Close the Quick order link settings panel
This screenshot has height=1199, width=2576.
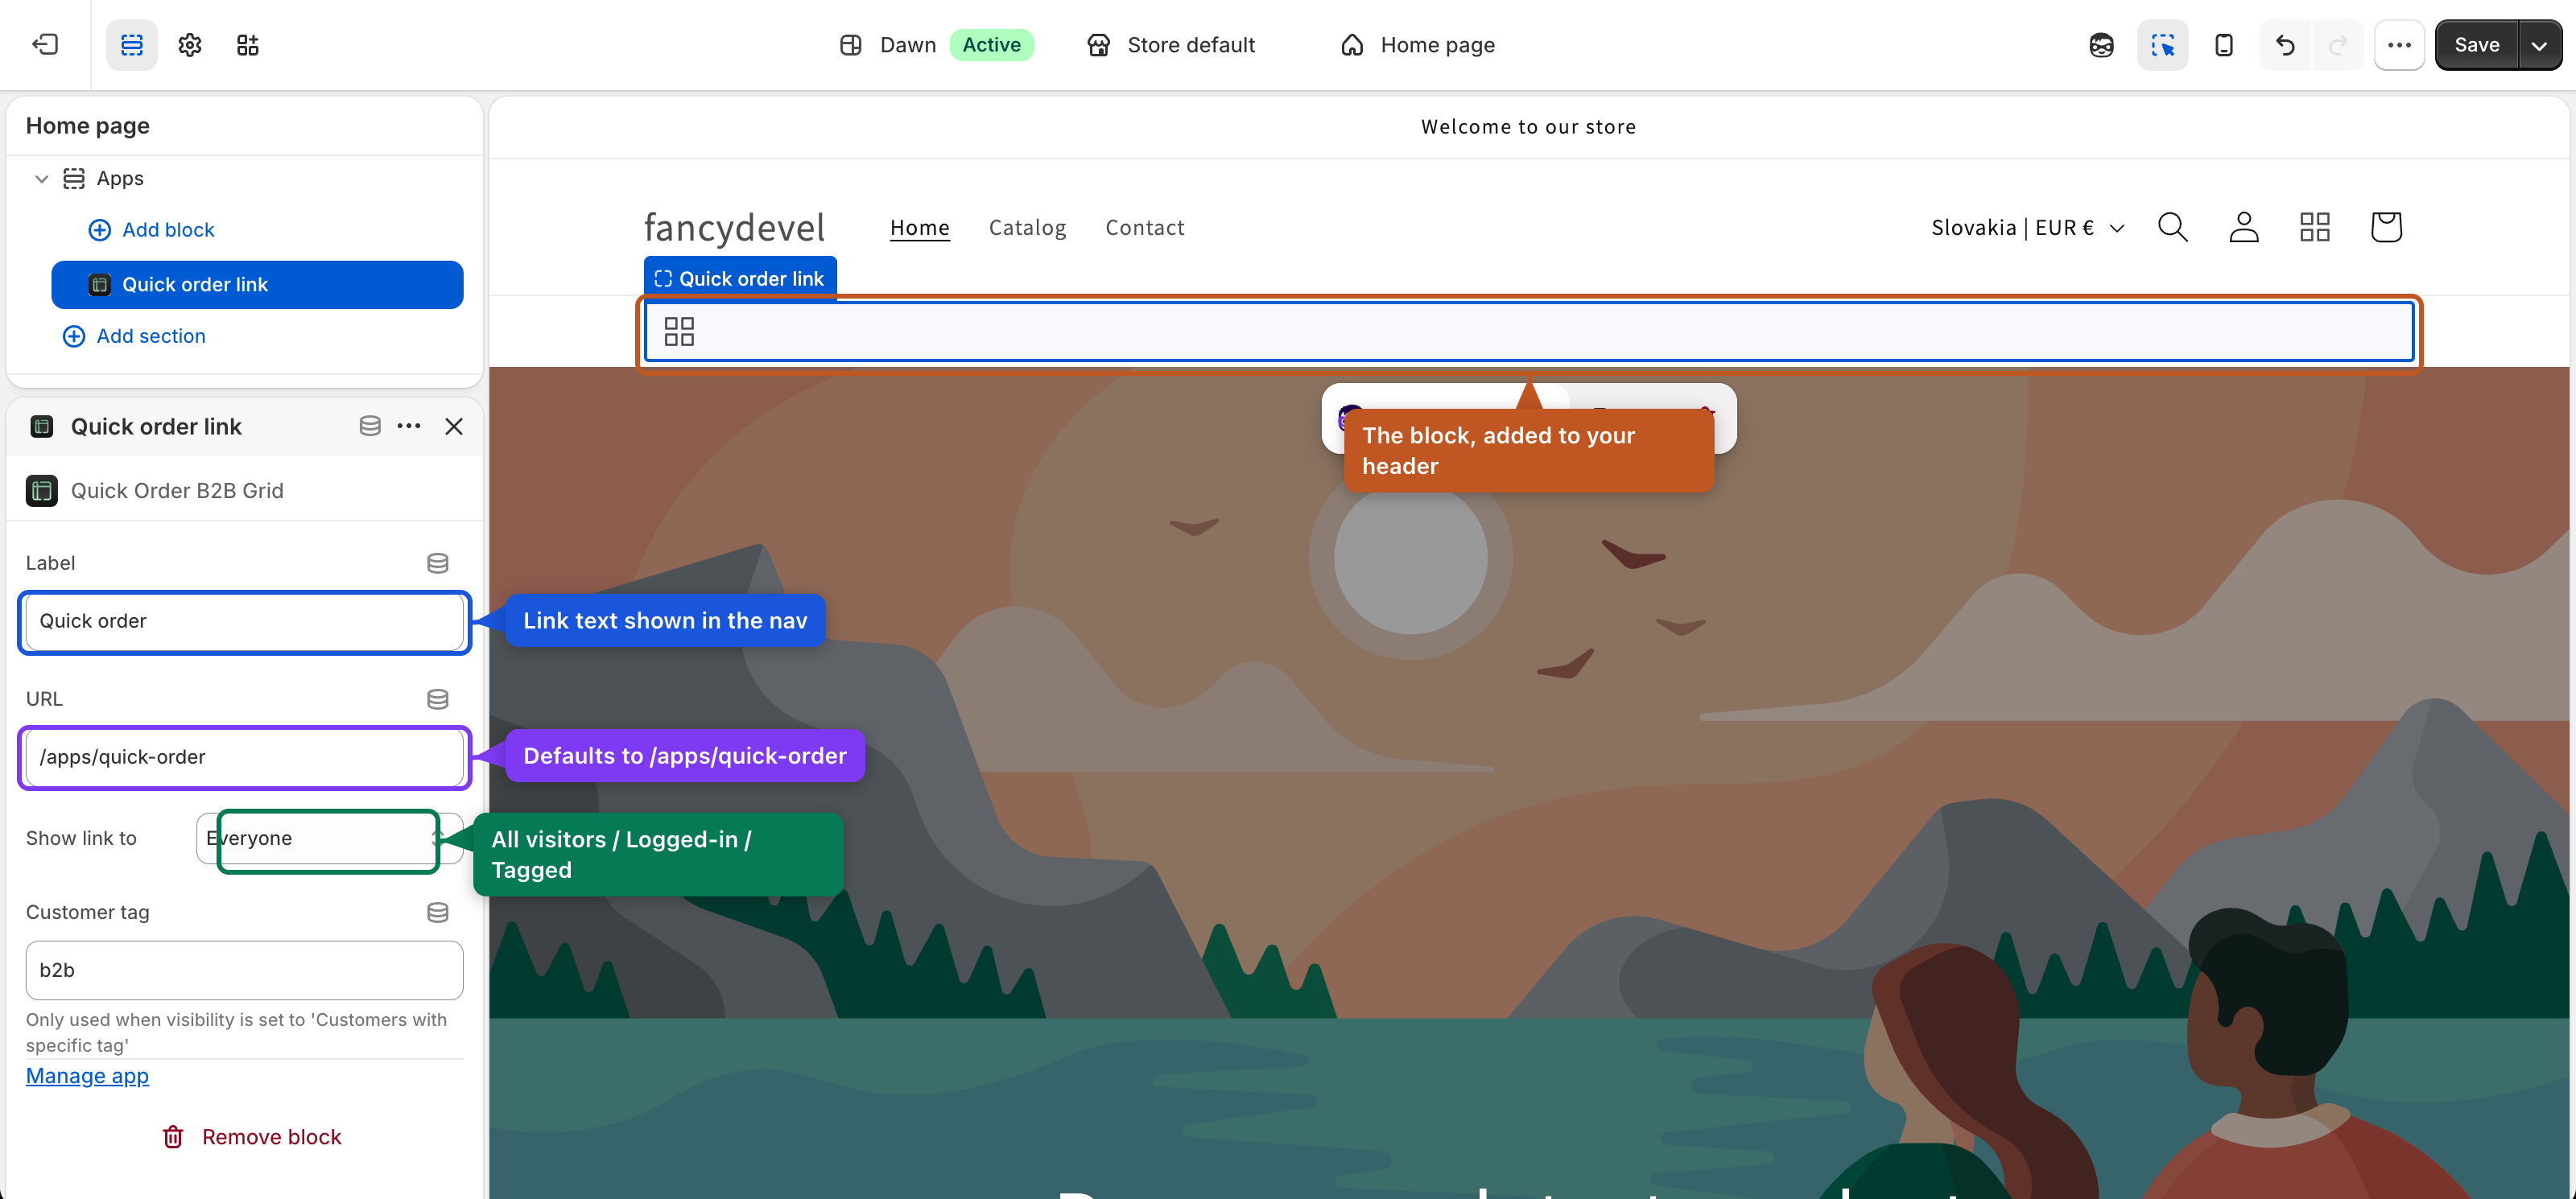(453, 426)
